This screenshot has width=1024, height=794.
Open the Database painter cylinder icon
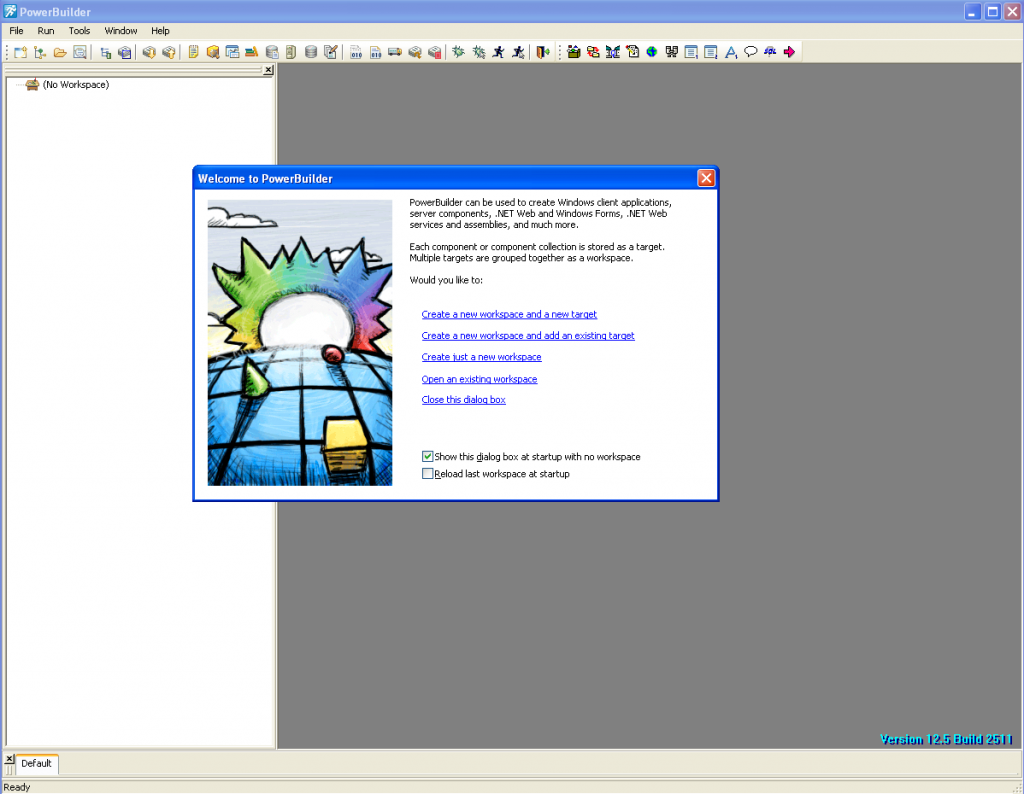(x=311, y=52)
